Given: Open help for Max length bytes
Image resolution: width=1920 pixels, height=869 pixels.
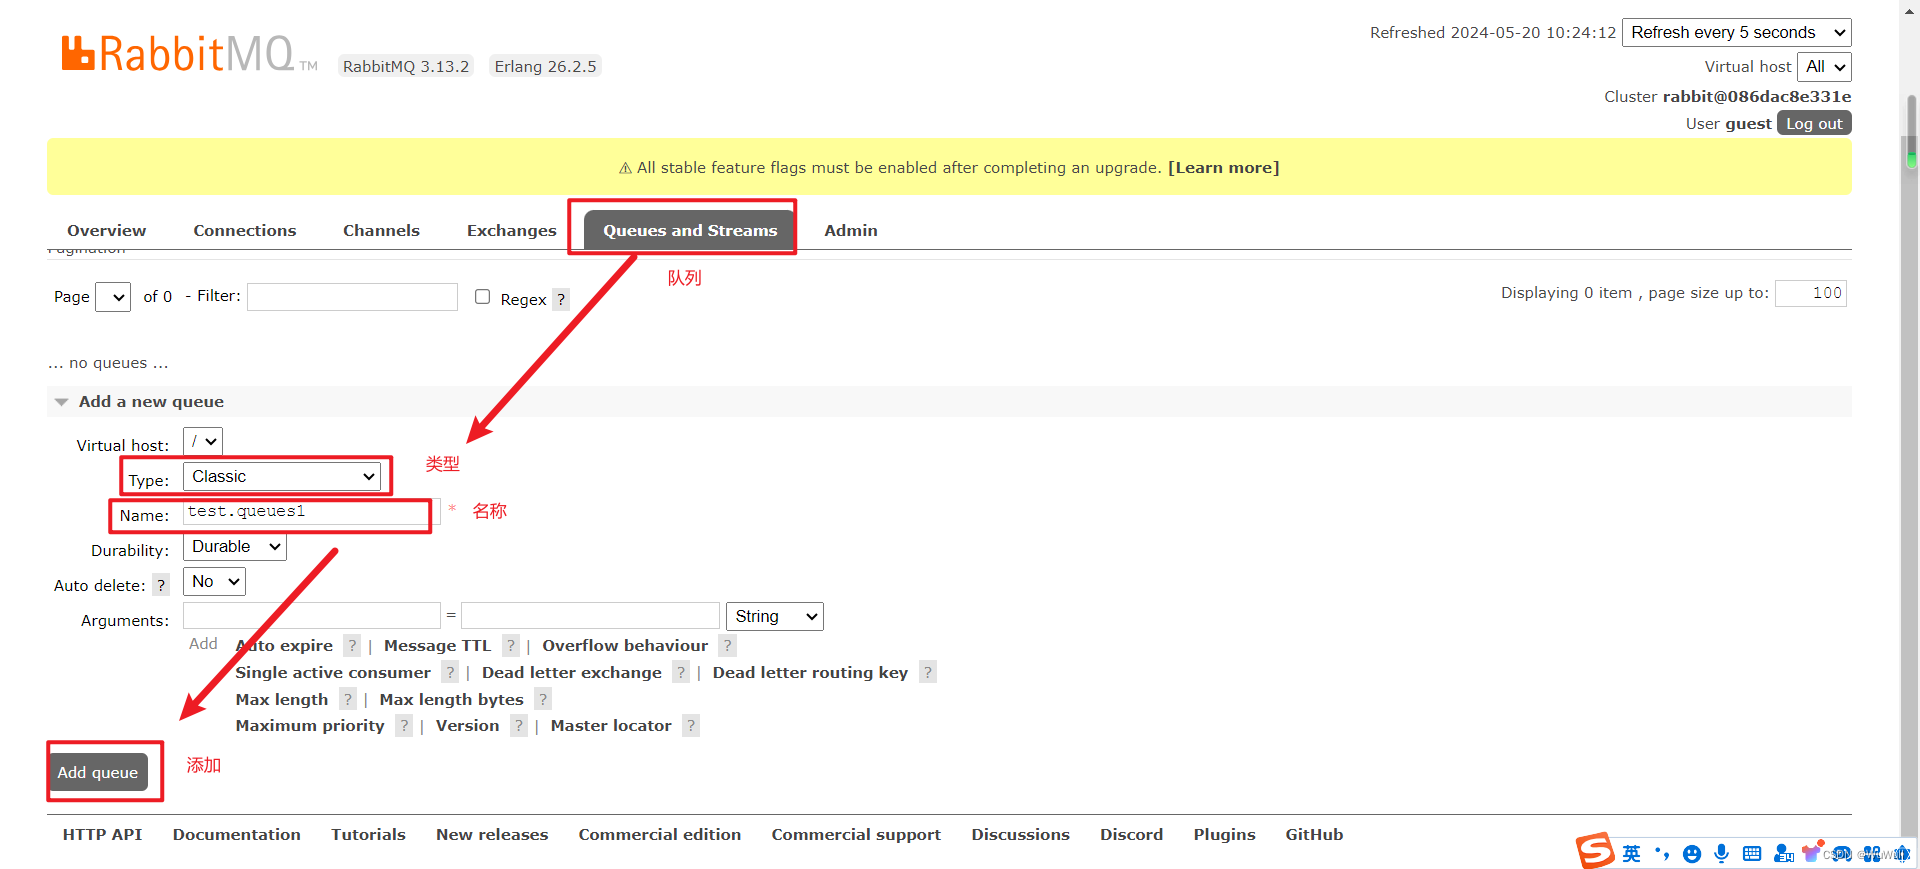Looking at the screenshot, I should 543,699.
